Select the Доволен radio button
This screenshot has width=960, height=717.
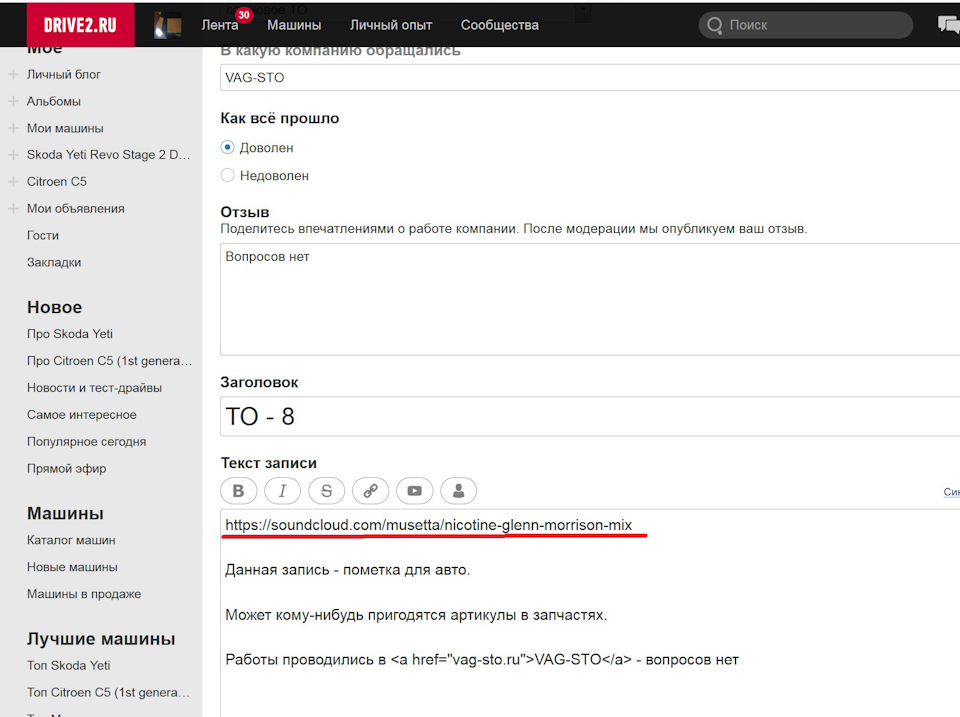pyautogui.click(x=227, y=148)
